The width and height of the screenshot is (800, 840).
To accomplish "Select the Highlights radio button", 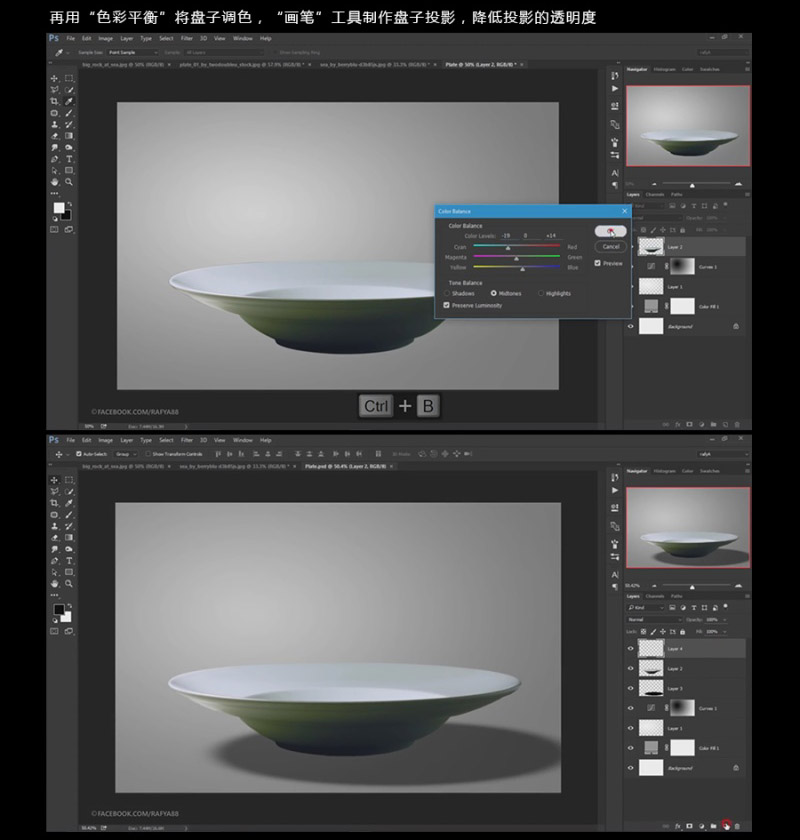I will click(x=541, y=293).
